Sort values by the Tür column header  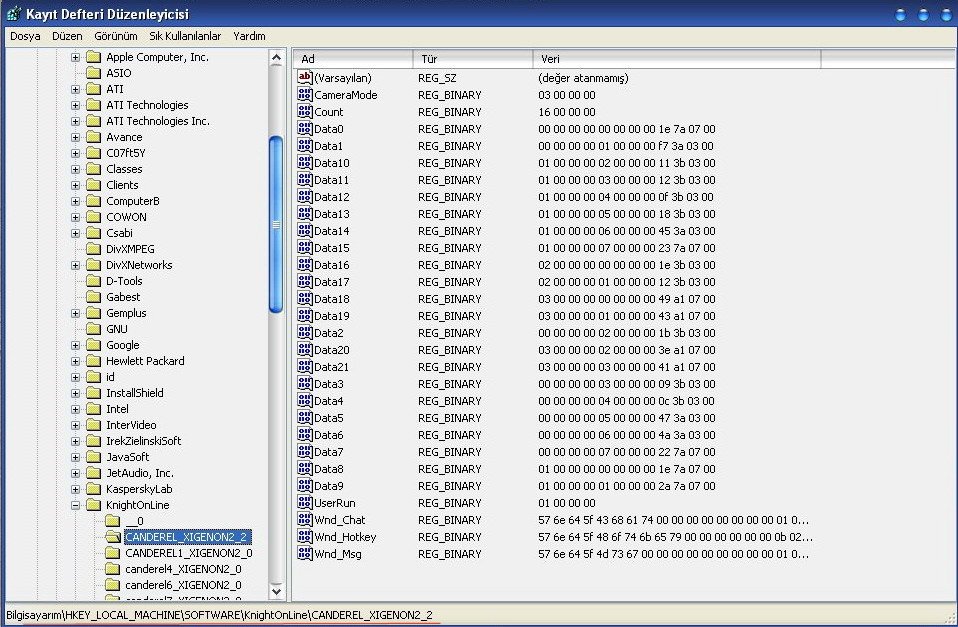(473, 59)
